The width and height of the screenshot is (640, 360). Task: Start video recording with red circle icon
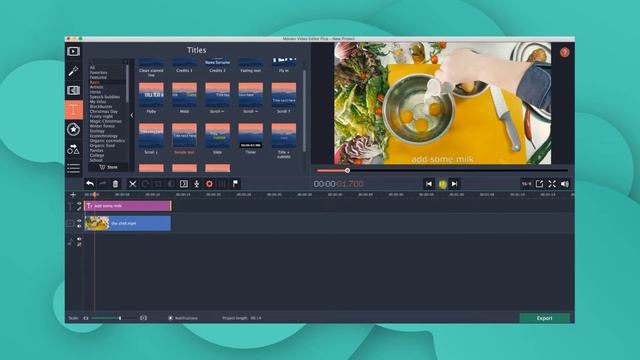click(x=209, y=184)
